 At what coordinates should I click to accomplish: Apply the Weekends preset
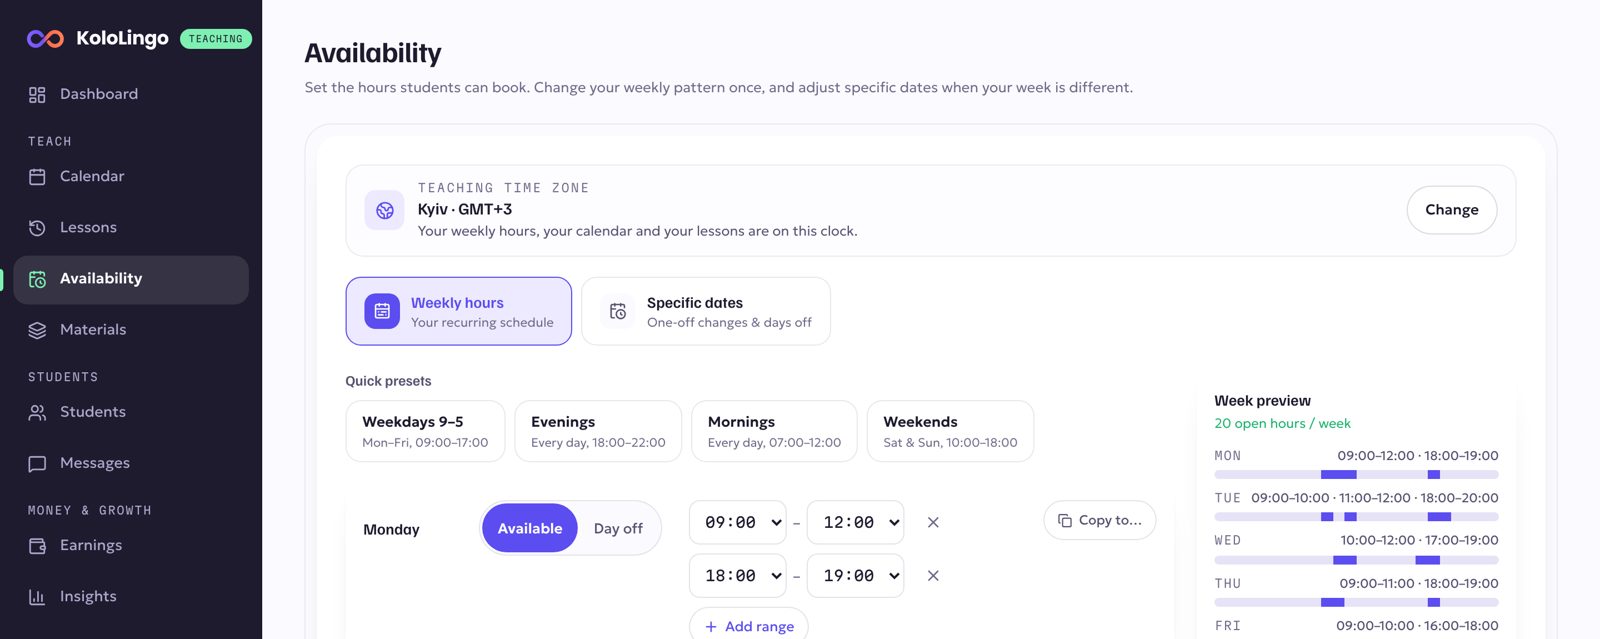950,431
